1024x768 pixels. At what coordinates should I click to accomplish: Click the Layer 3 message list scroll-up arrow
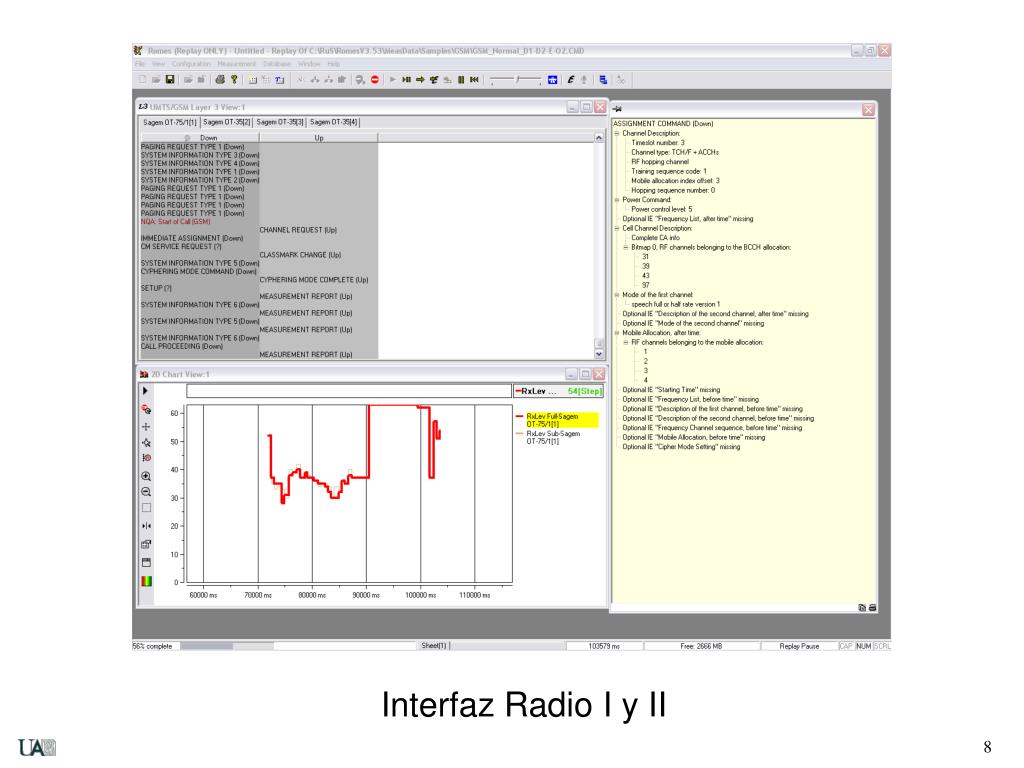click(599, 138)
